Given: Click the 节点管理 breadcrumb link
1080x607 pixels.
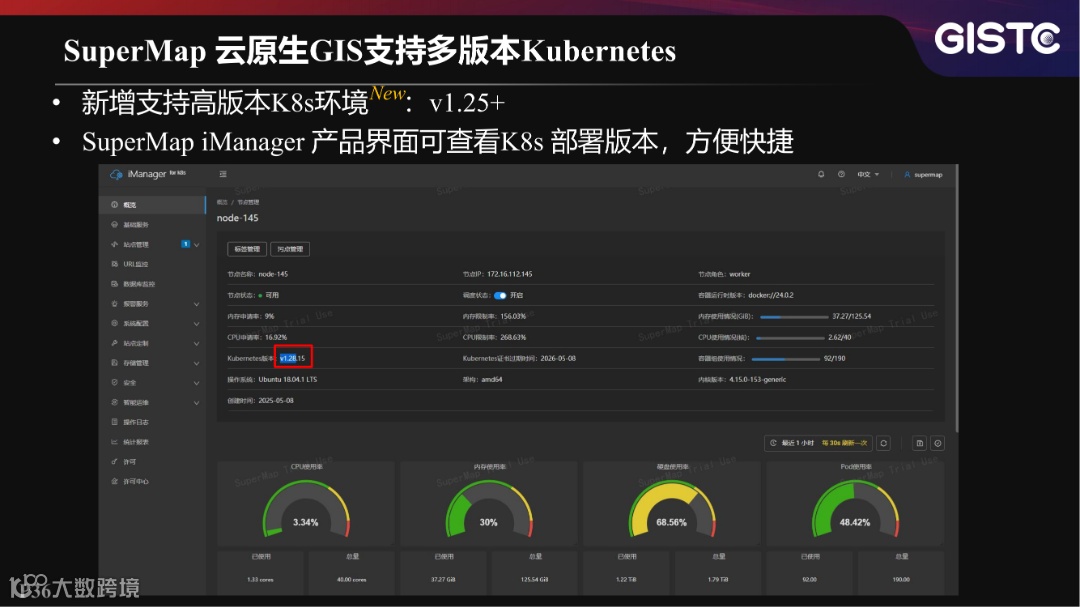Looking at the screenshot, I should [x=248, y=202].
